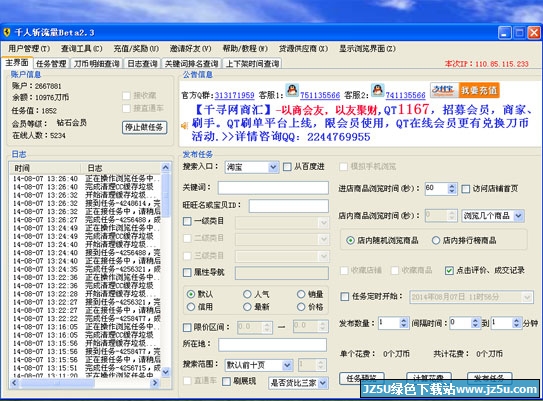Screen dimensions: 543x401
Task: Select log row 接到任务-4248614
Action: point(87,203)
